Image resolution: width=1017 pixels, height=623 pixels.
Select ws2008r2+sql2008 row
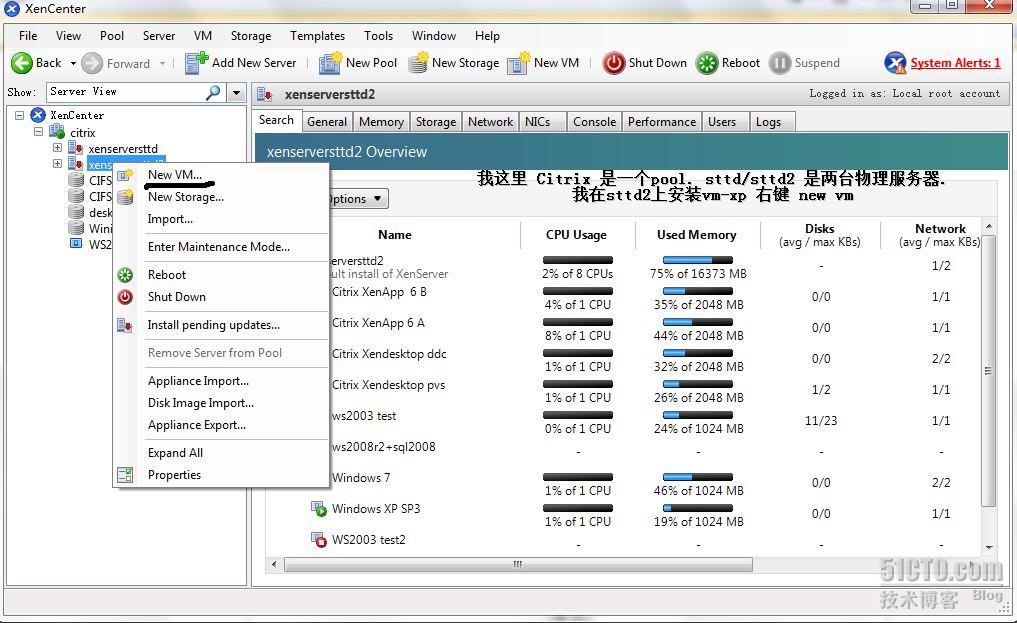(383, 447)
